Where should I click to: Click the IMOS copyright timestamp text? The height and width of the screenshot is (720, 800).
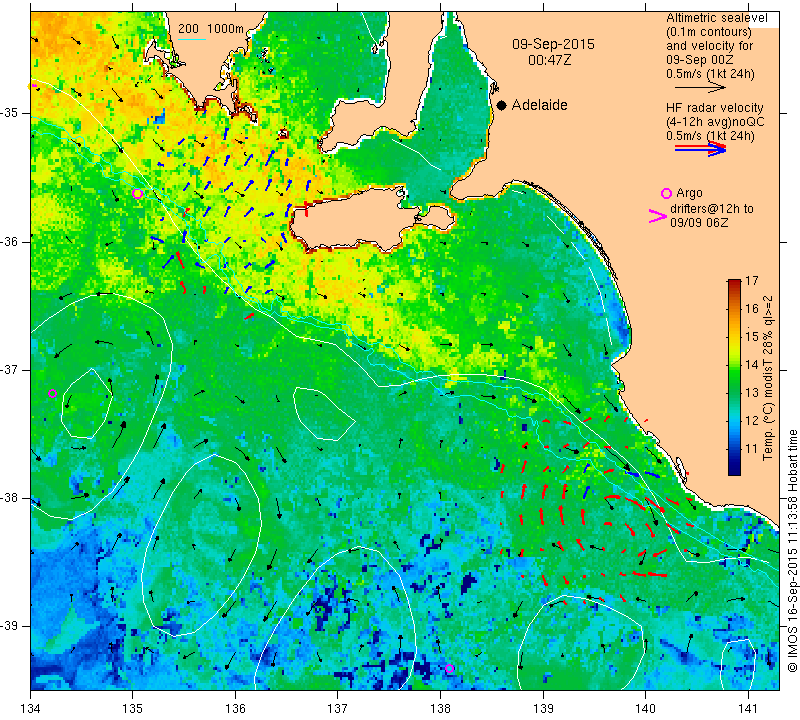click(x=792, y=550)
